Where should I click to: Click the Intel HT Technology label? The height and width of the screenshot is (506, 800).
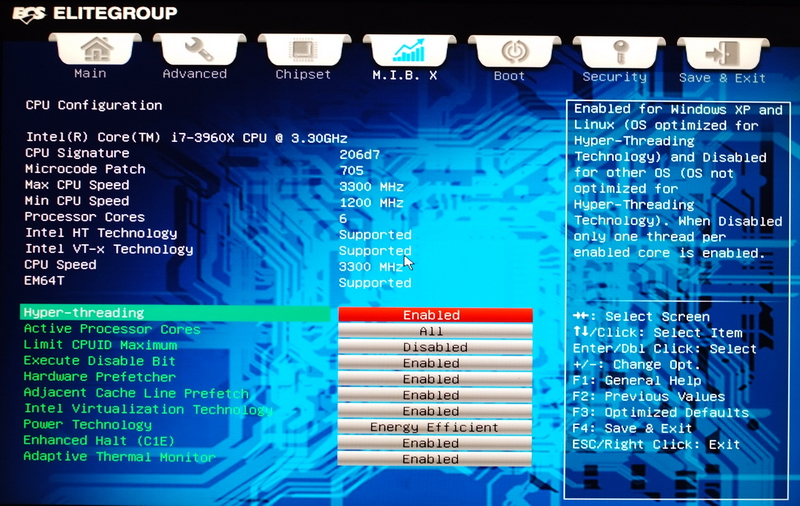(x=101, y=233)
